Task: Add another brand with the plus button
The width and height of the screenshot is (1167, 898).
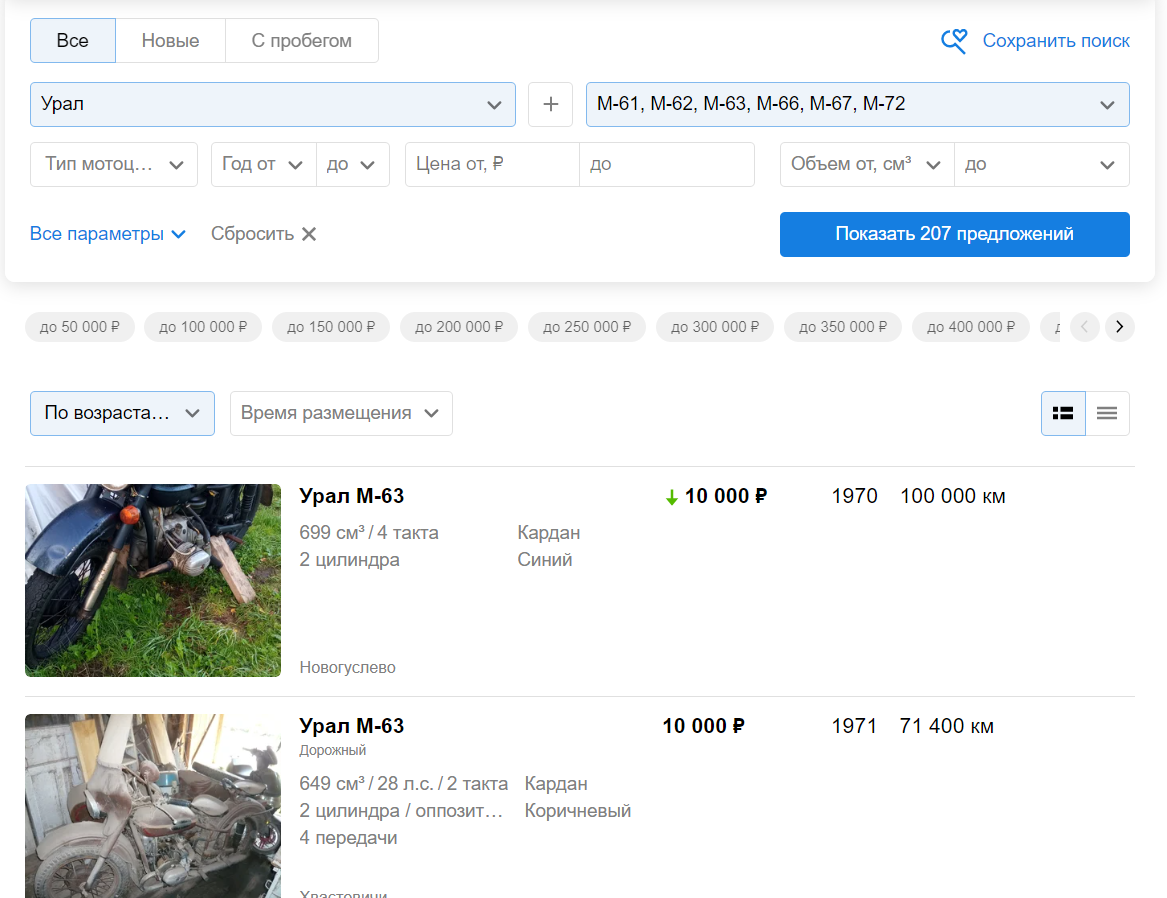Action: (550, 104)
